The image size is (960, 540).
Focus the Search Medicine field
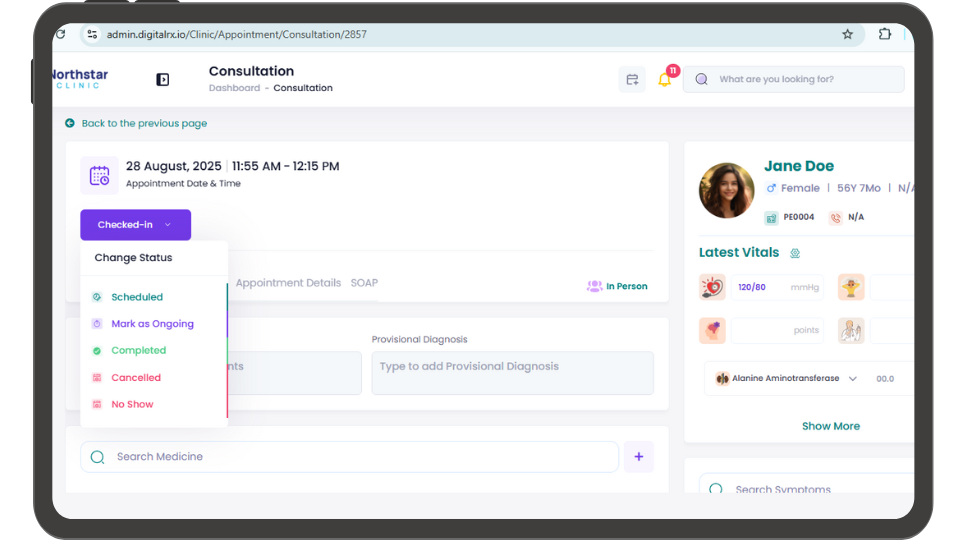pyautogui.click(x=350, y=457)
